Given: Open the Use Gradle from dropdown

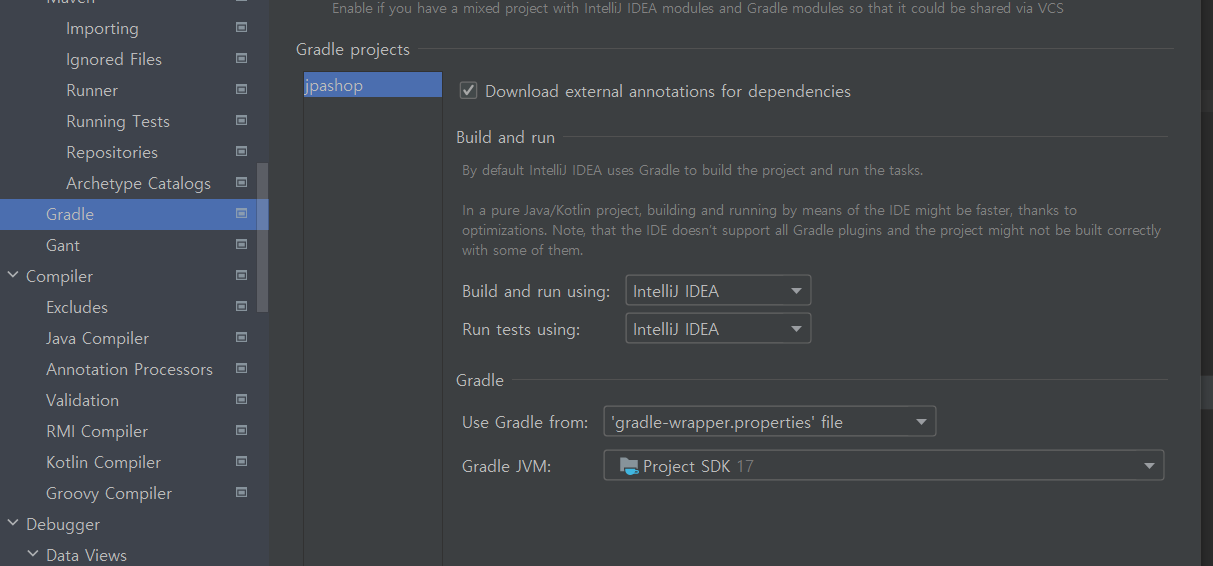Looking at the screenshot, I should coord(770,422).
